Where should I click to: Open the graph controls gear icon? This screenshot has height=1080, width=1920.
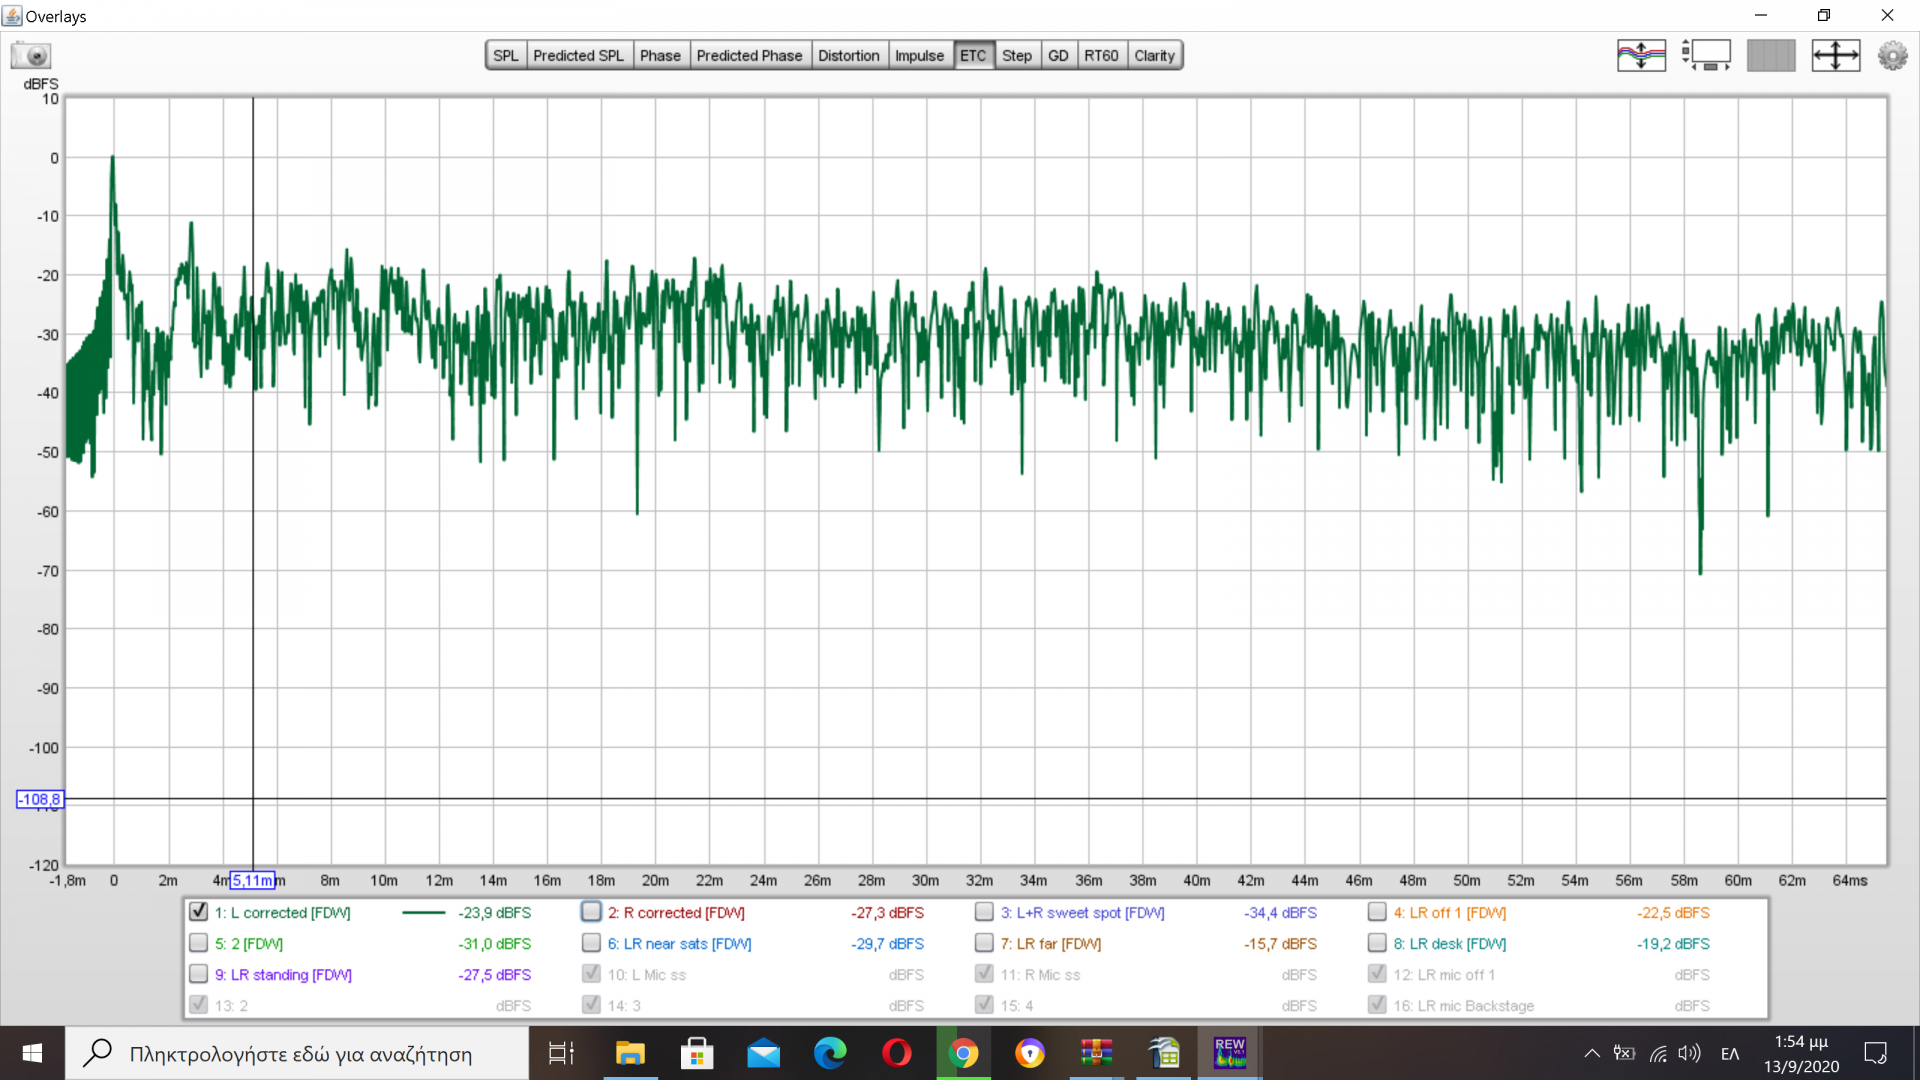[1892, 55]
